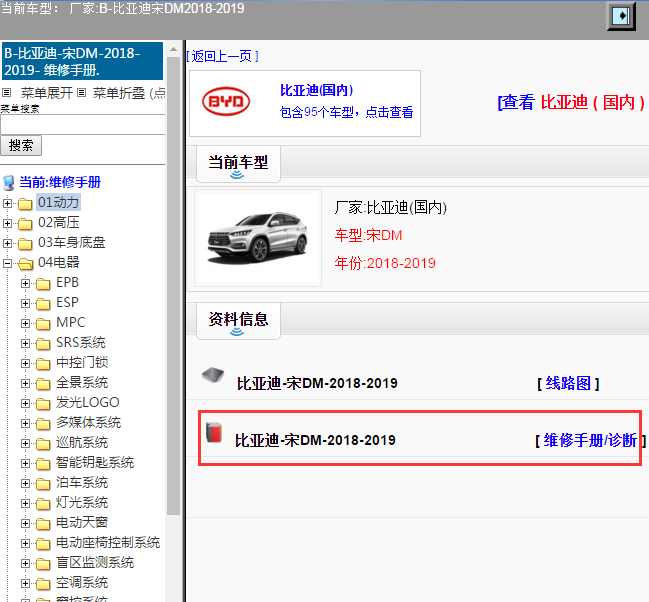Click the 车型:宋DM text
Viewport: 649px width, 602px height.
tap(368, 236)
